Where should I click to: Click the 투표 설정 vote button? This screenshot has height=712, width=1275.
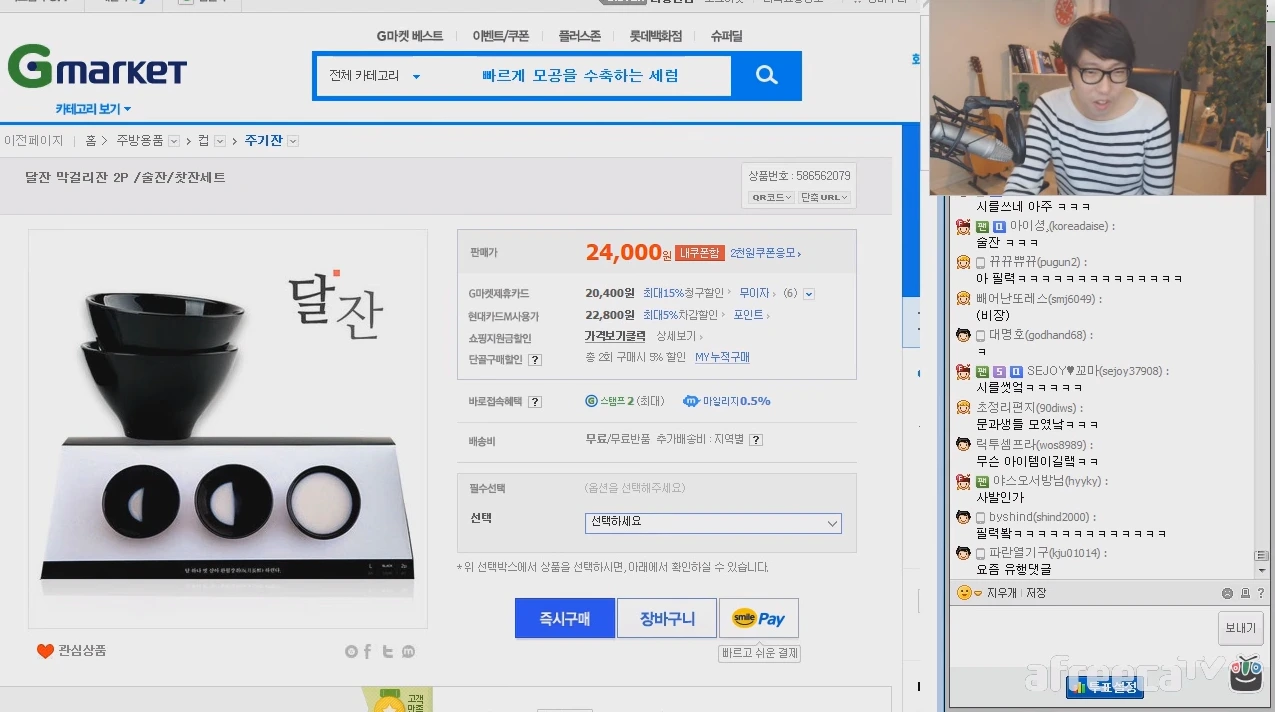coord(1105,687)
